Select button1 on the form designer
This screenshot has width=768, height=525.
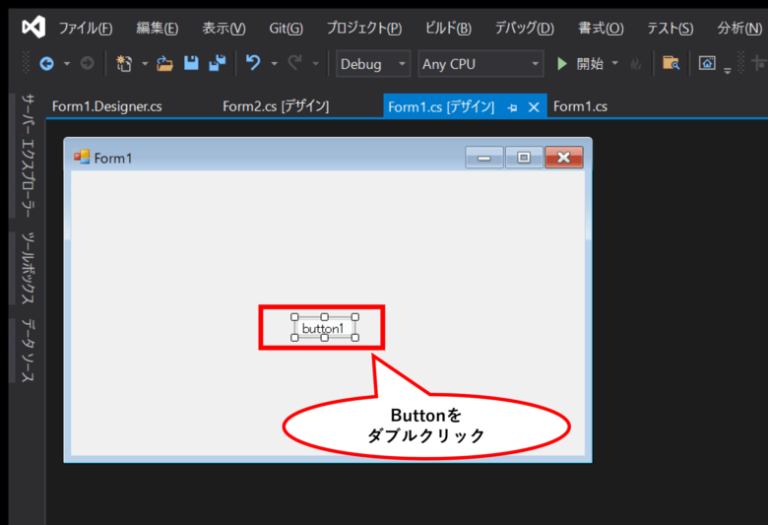click(x=323, y=328)
